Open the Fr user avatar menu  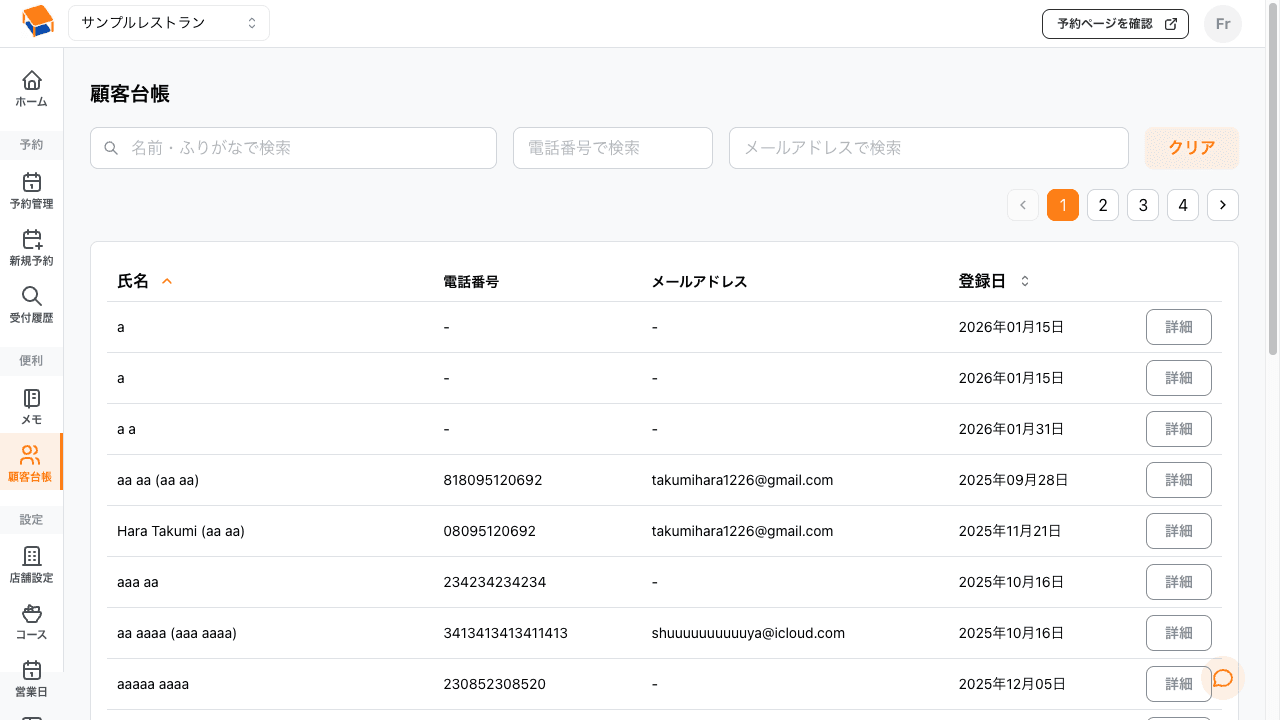1222,24
